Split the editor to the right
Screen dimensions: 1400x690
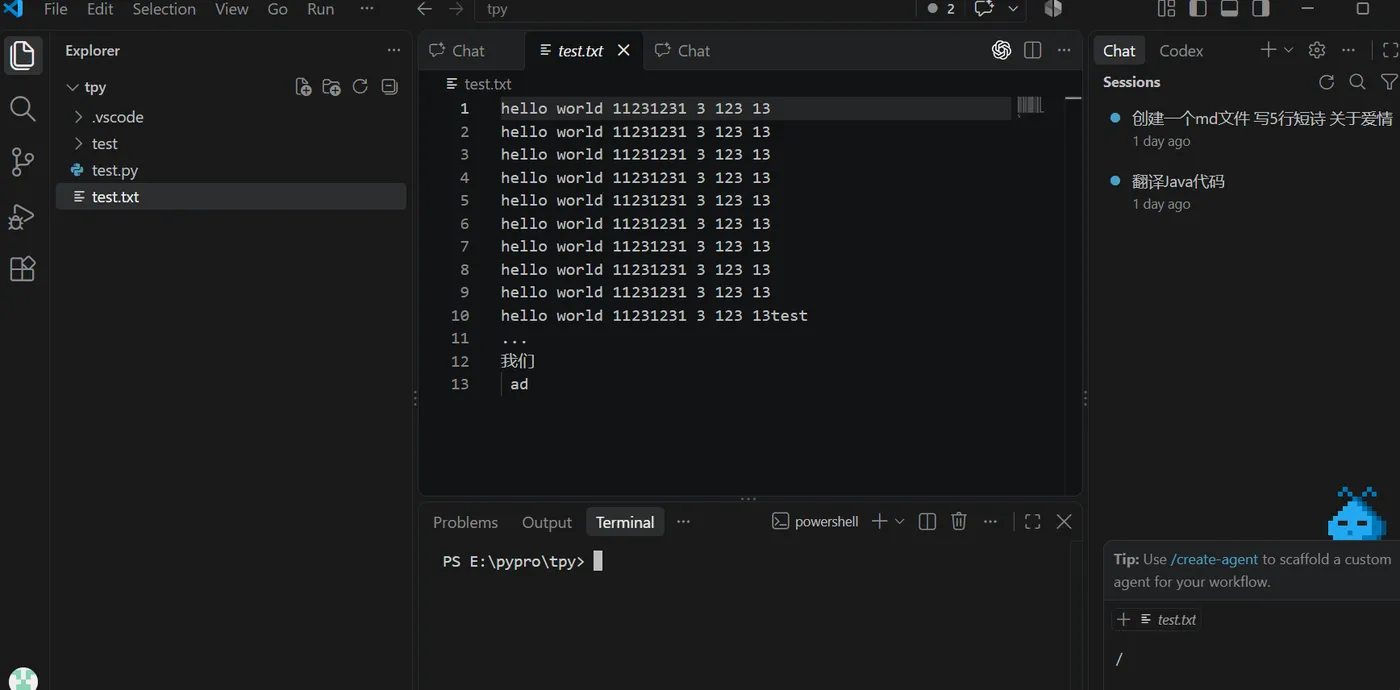(x=1033, y=50)
